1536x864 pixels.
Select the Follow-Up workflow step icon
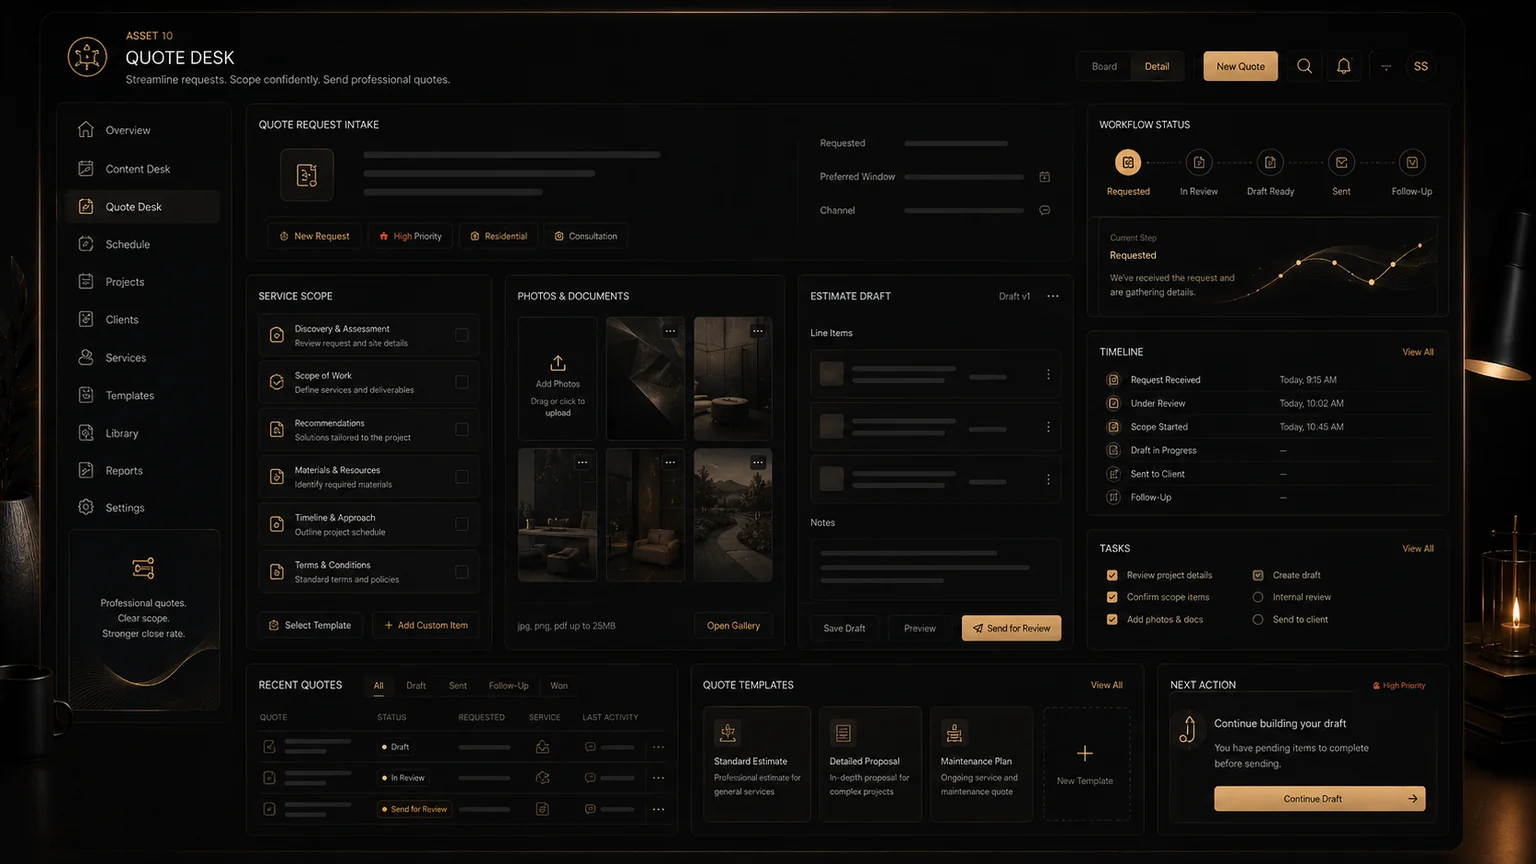1412,162
